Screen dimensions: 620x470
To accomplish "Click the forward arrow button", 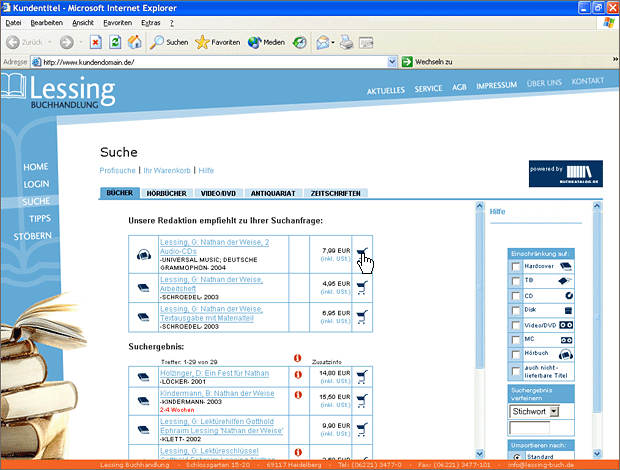I will coord(66,42).
